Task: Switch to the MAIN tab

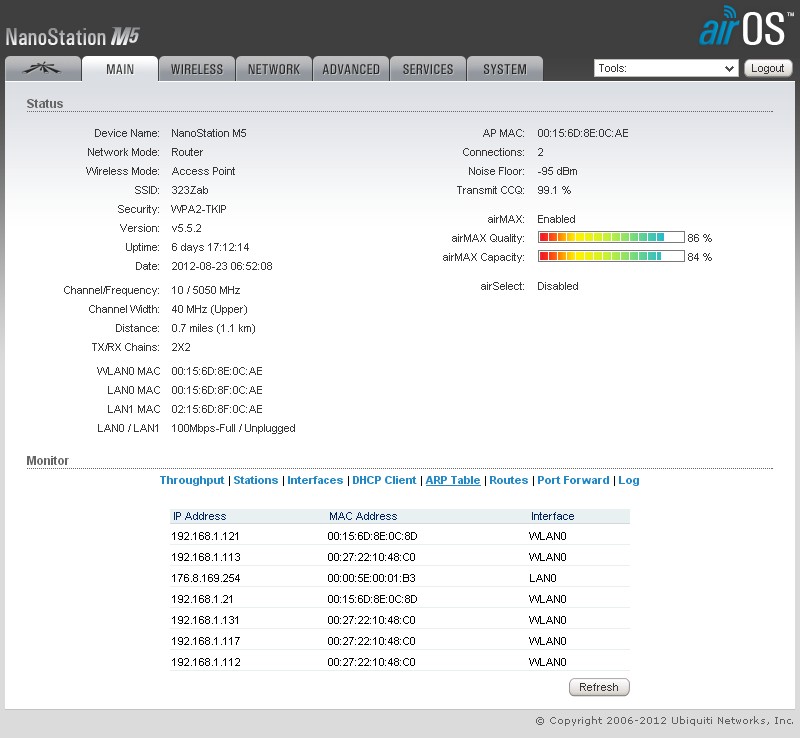Action: tap(120, 69)
